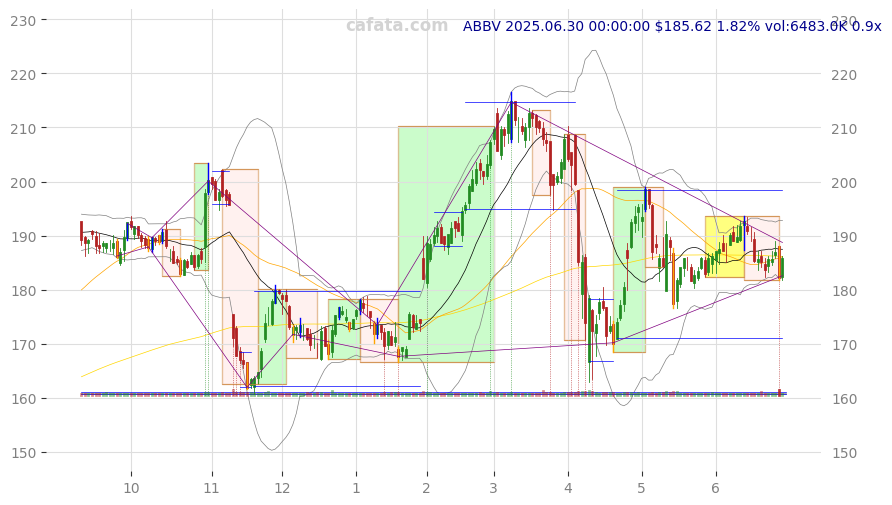Viewport: 892px width, 505px height.
Task: Click April label 4 on time axis
Action: tap(568, 488)
